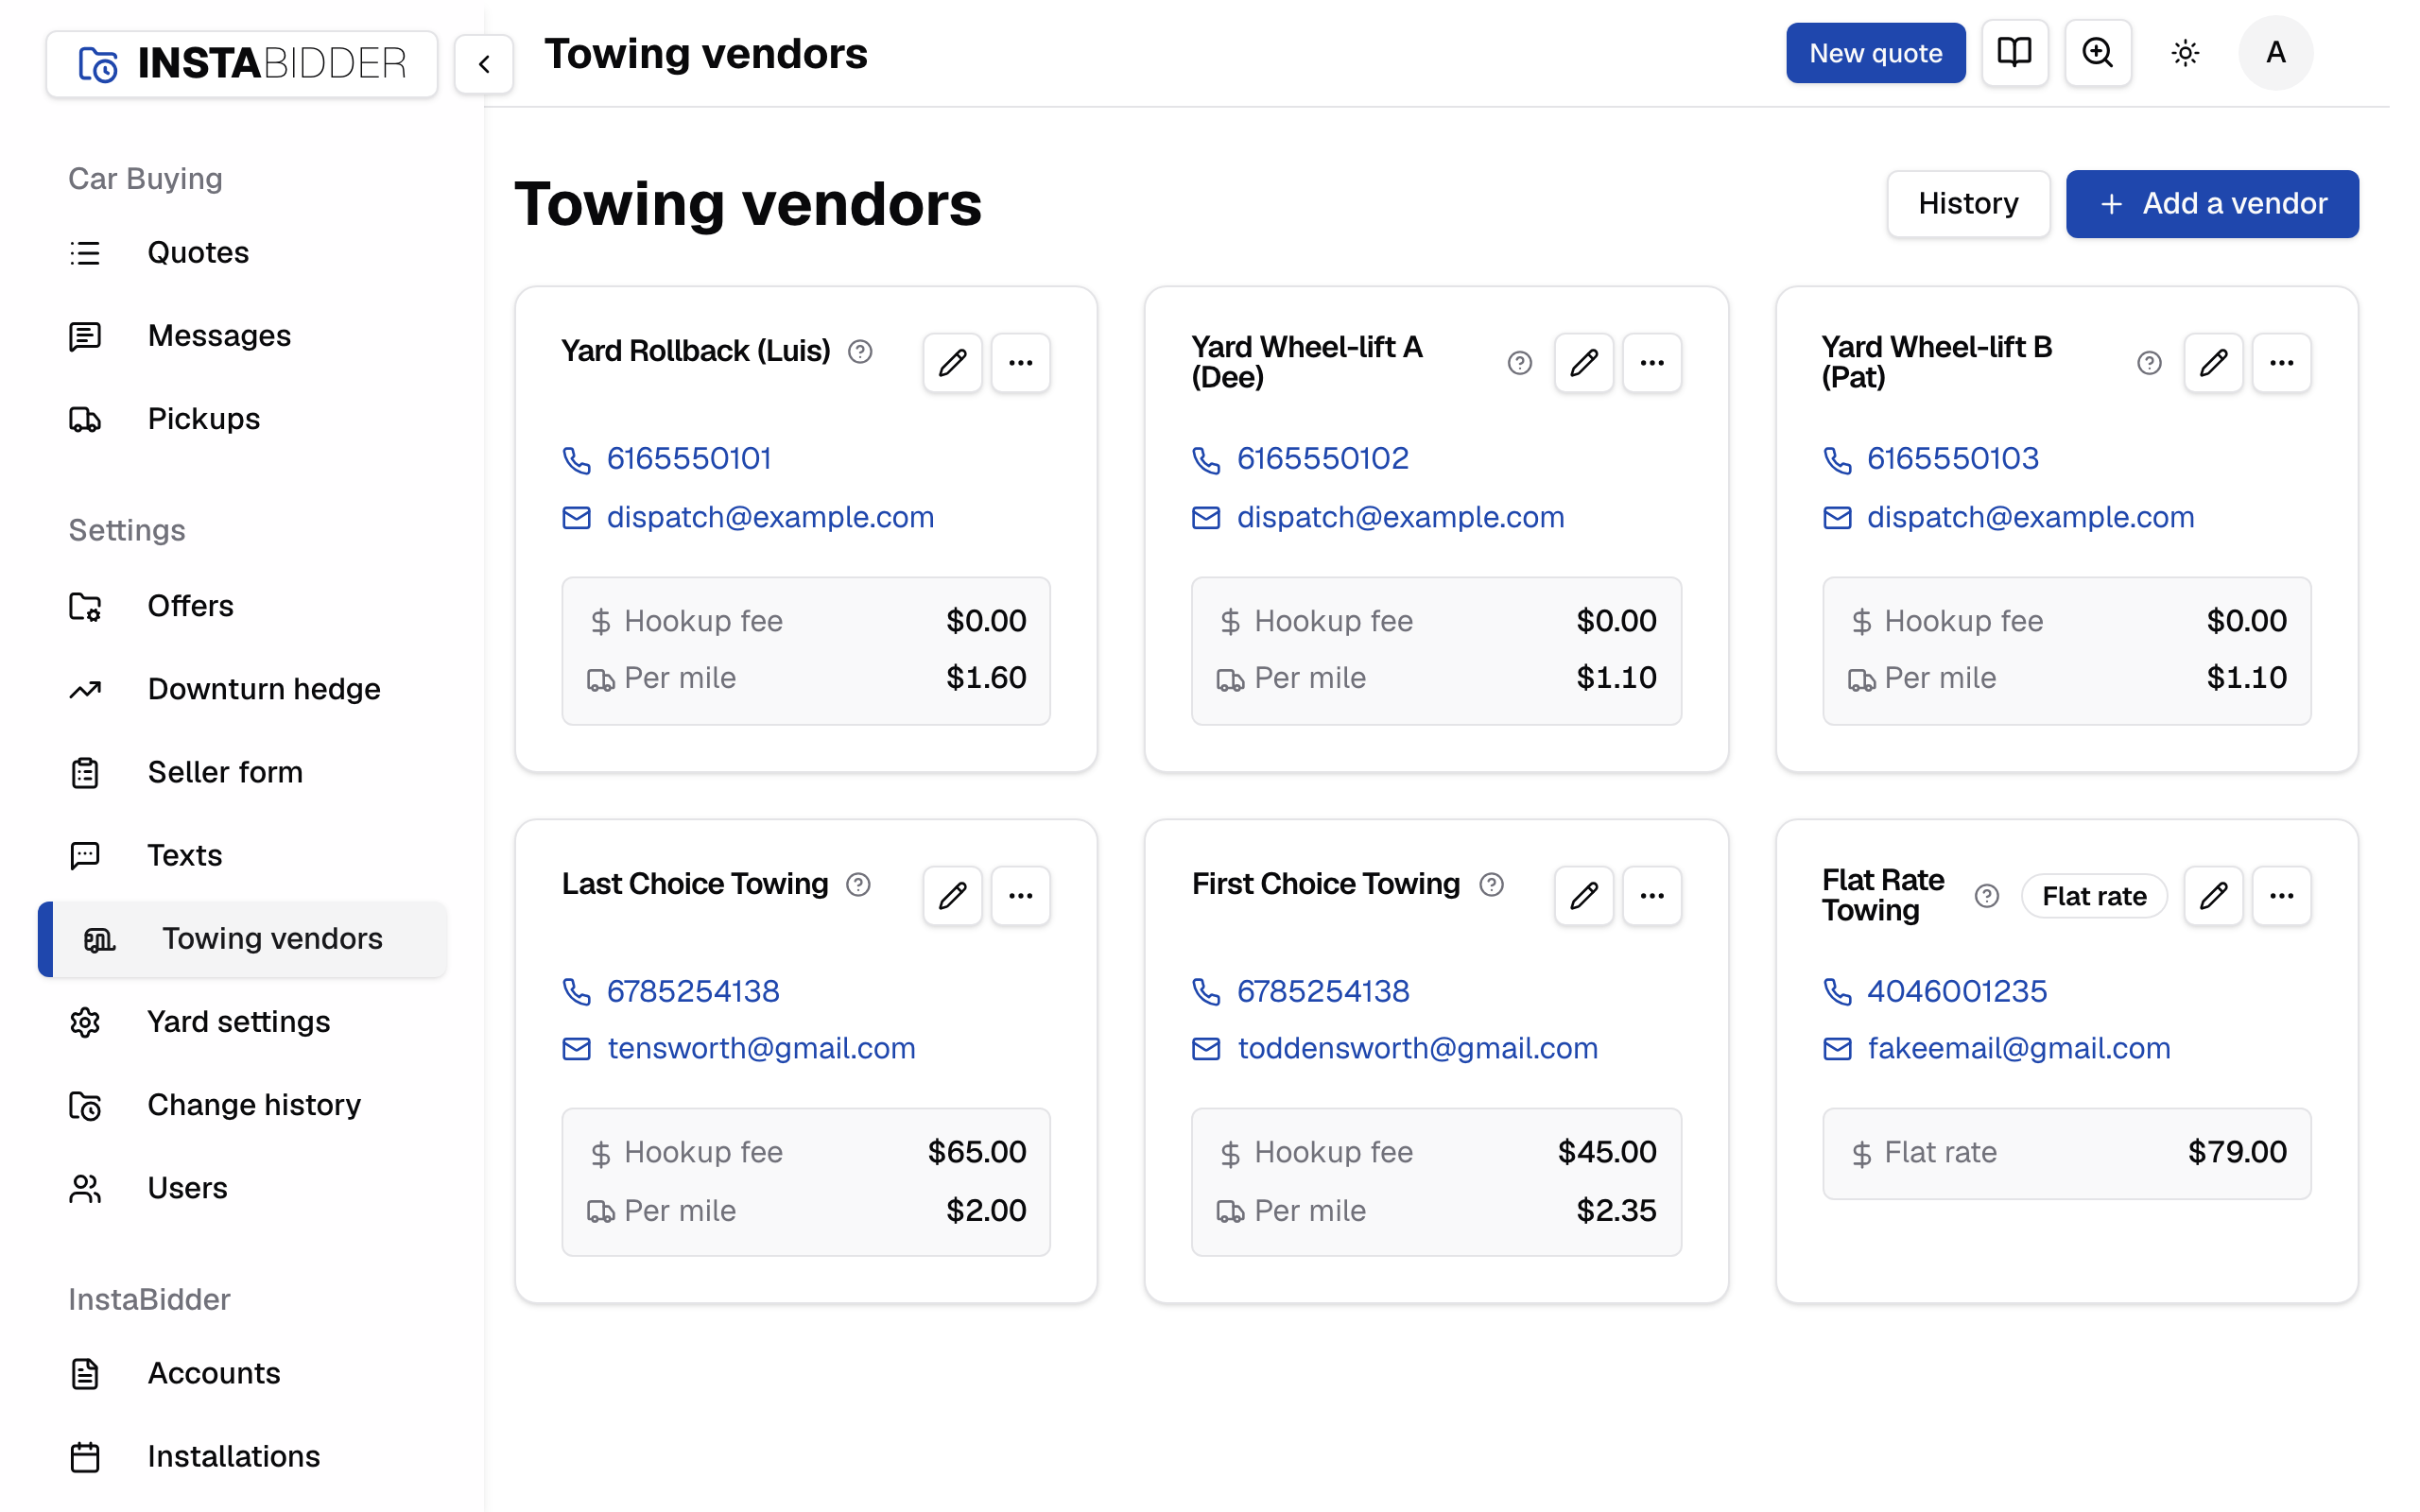Show help info for Yard Wheel-lift B (Pat)
2420x1512 pixels.
pos(2149,362)
